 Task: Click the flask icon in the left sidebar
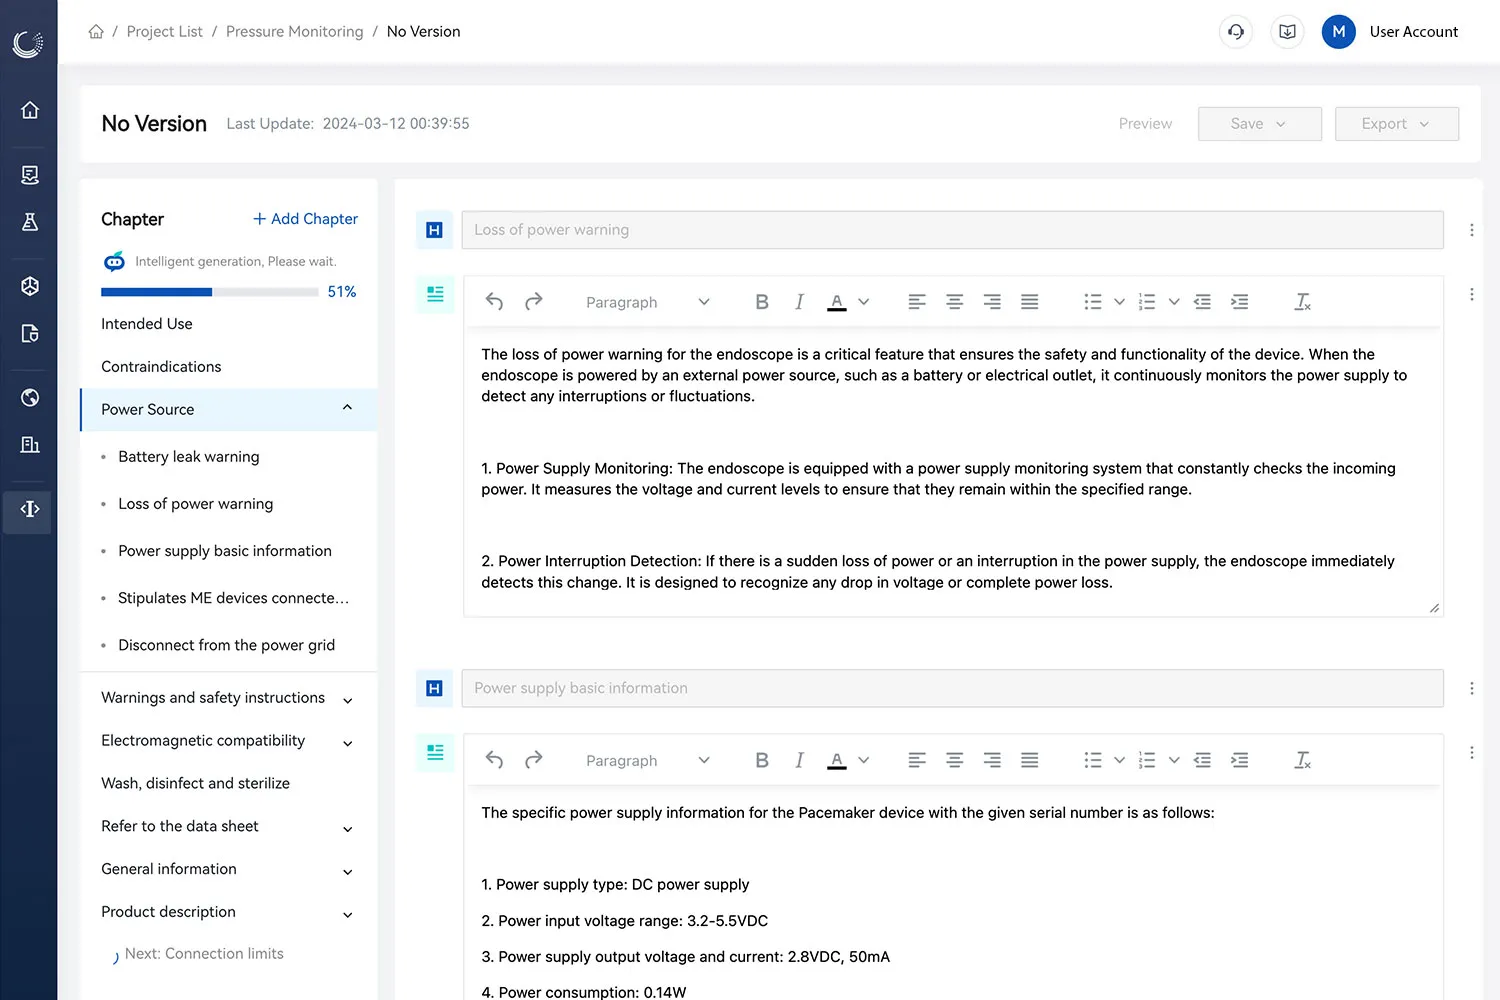point(29,222)
